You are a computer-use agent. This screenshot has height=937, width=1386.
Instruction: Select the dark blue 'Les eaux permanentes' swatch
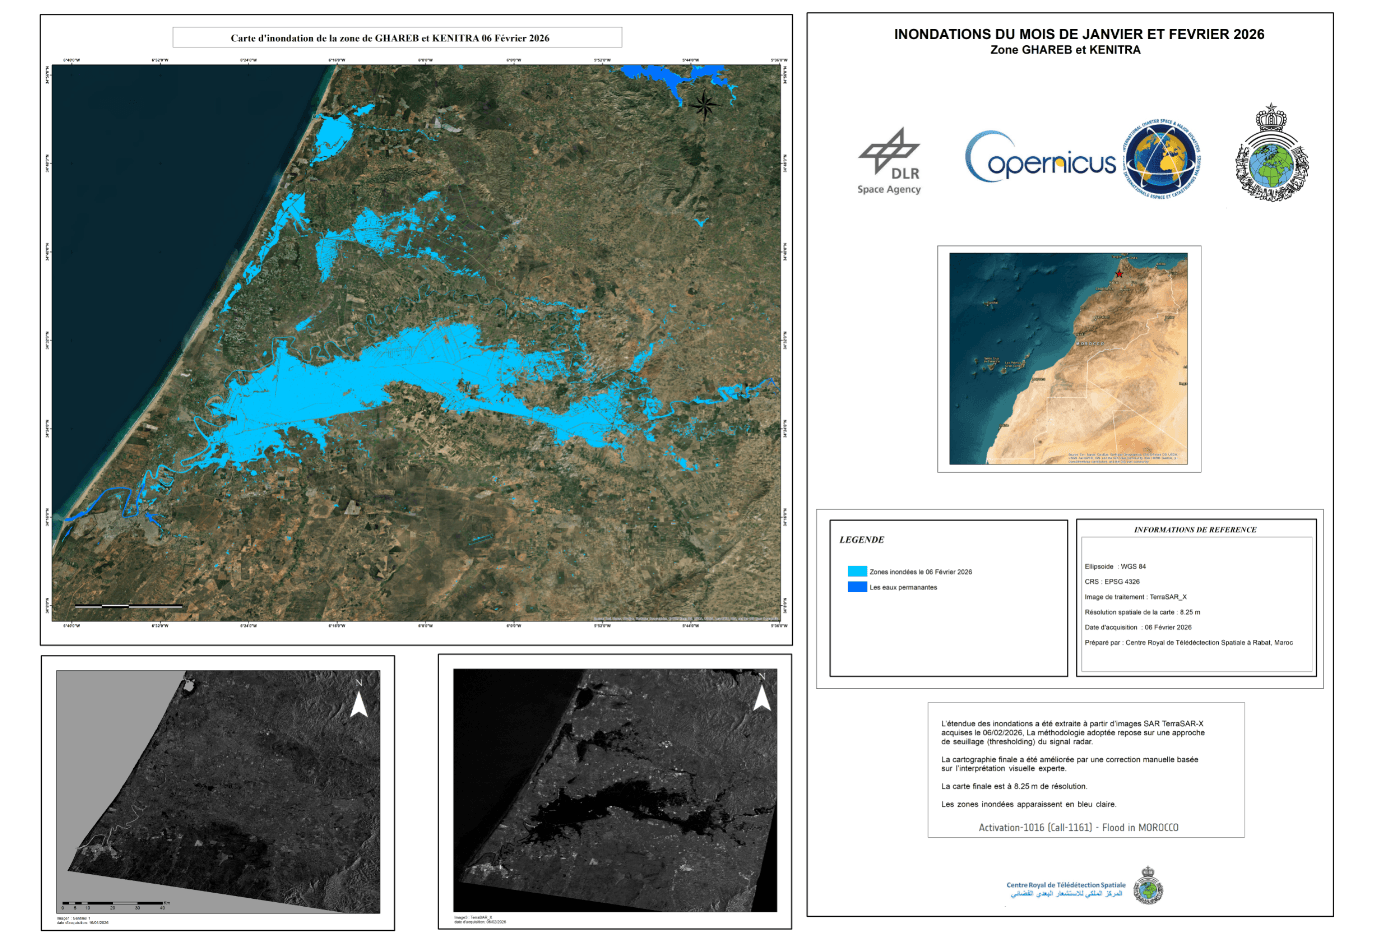pyautogui.click(x=857, y=587)
